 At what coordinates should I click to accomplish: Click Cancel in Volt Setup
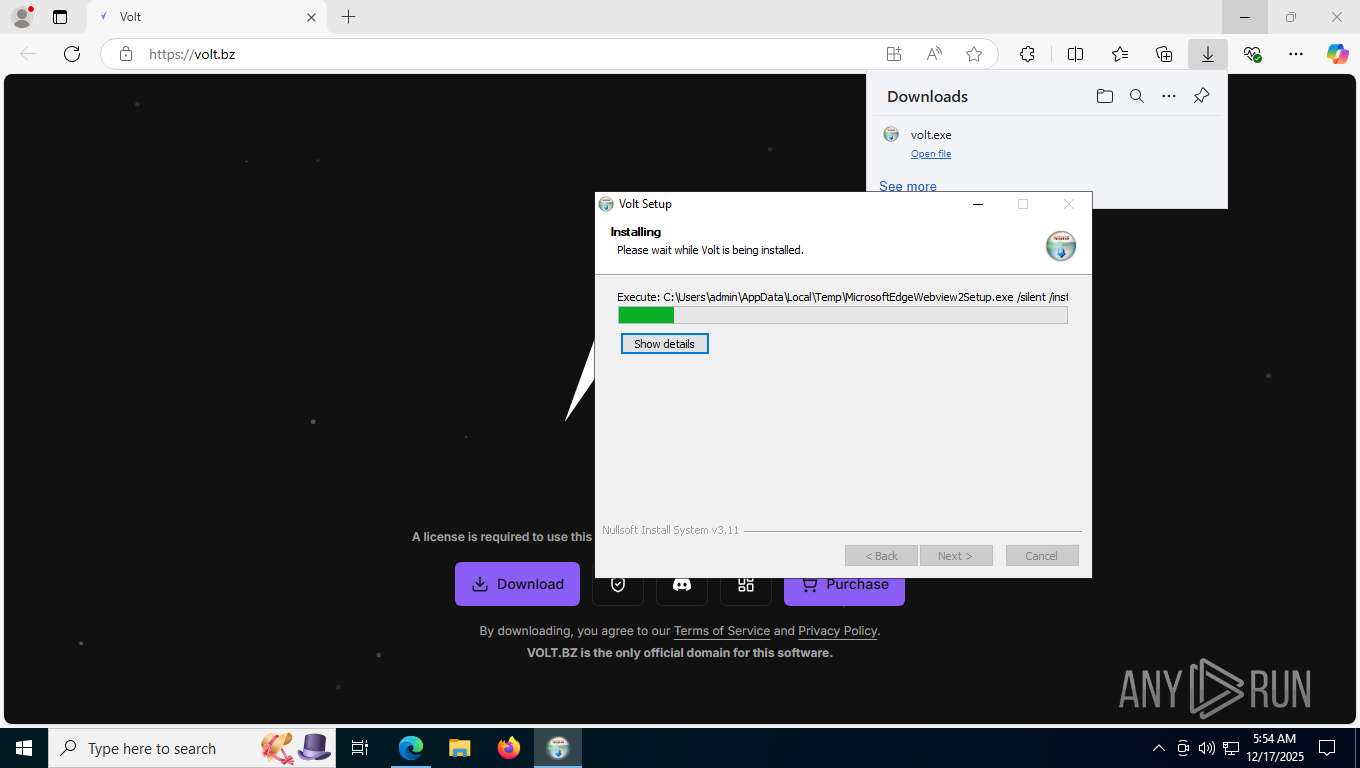pyautogui.click(x=1042, y=556)
